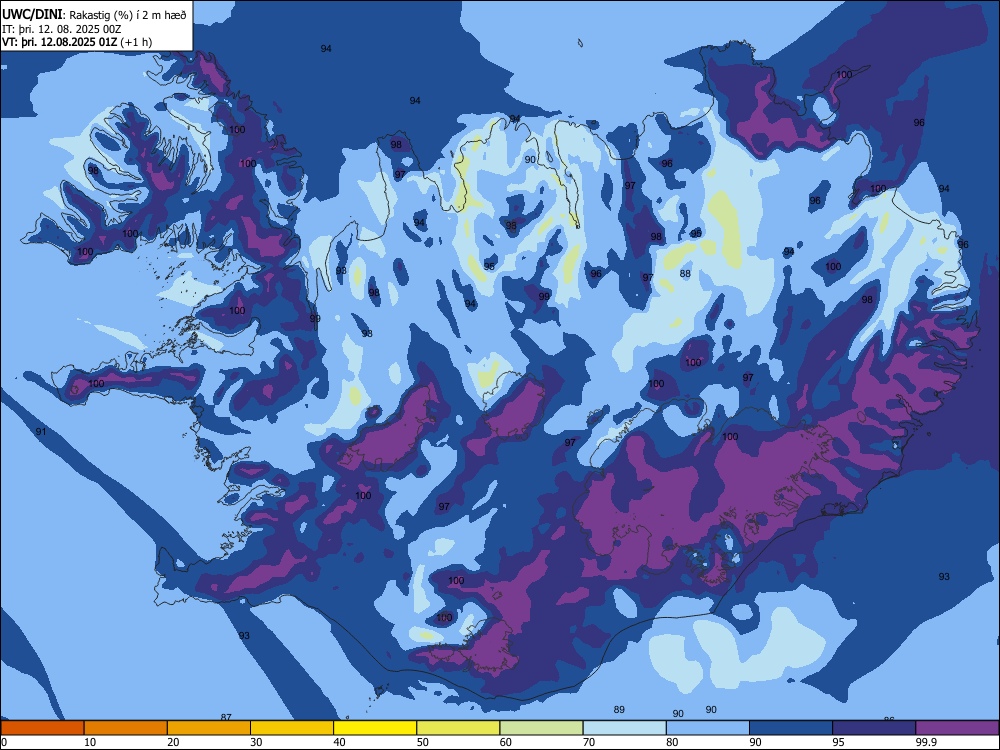Click legend scale label '40'

(x=339, y=742)
